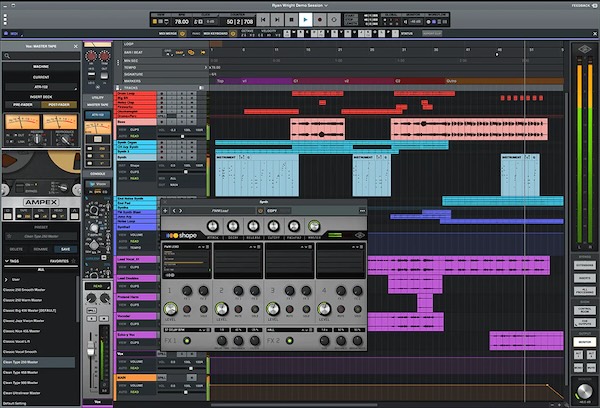Click the AMPEX logo on tape plugin

click(x=41, y=202)
